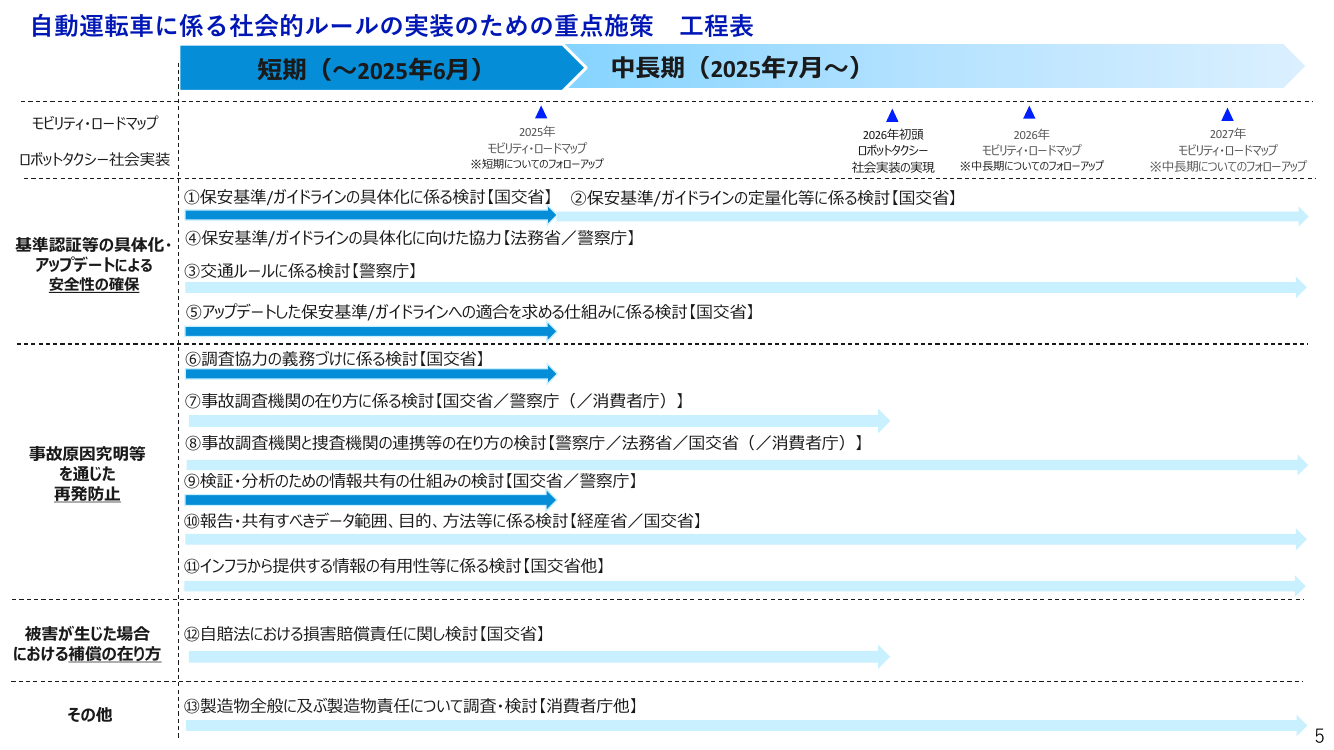
Task: Click the '2027年' milestone label text
Action: pos(1227,134)
